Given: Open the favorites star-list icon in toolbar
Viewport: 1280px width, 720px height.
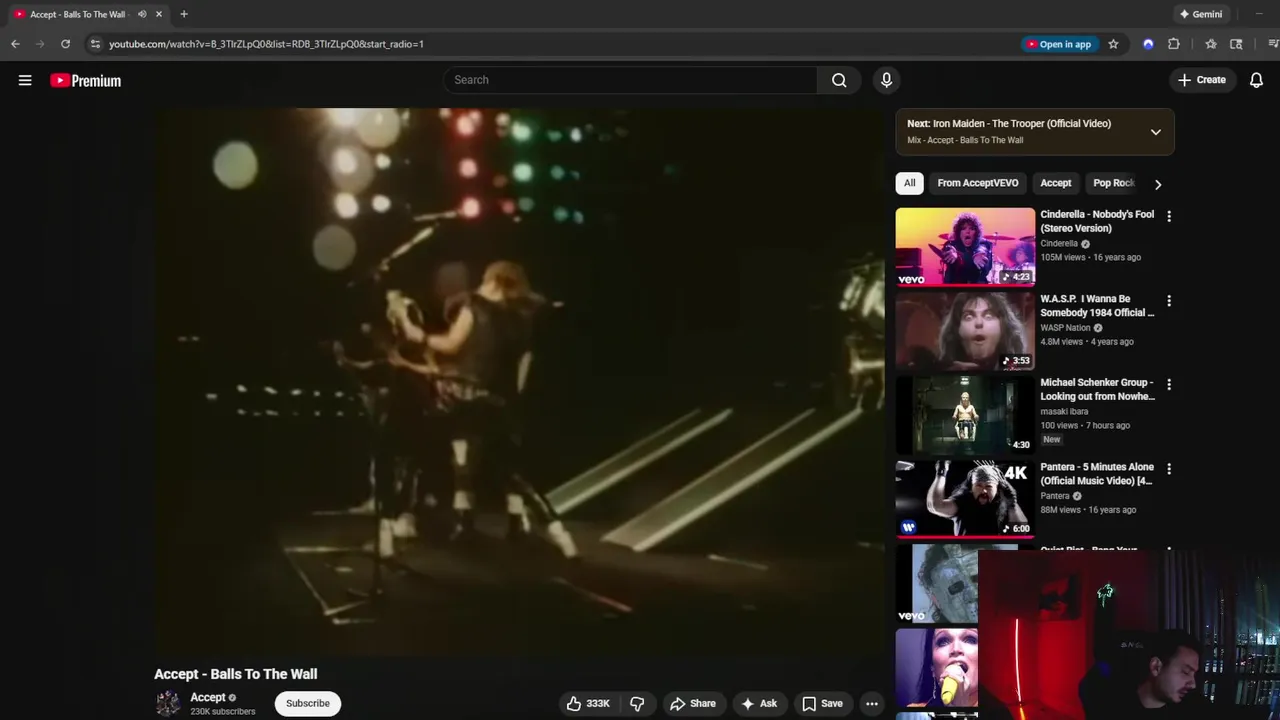Looking at the screenshot, I should [x=1211, y=44].
